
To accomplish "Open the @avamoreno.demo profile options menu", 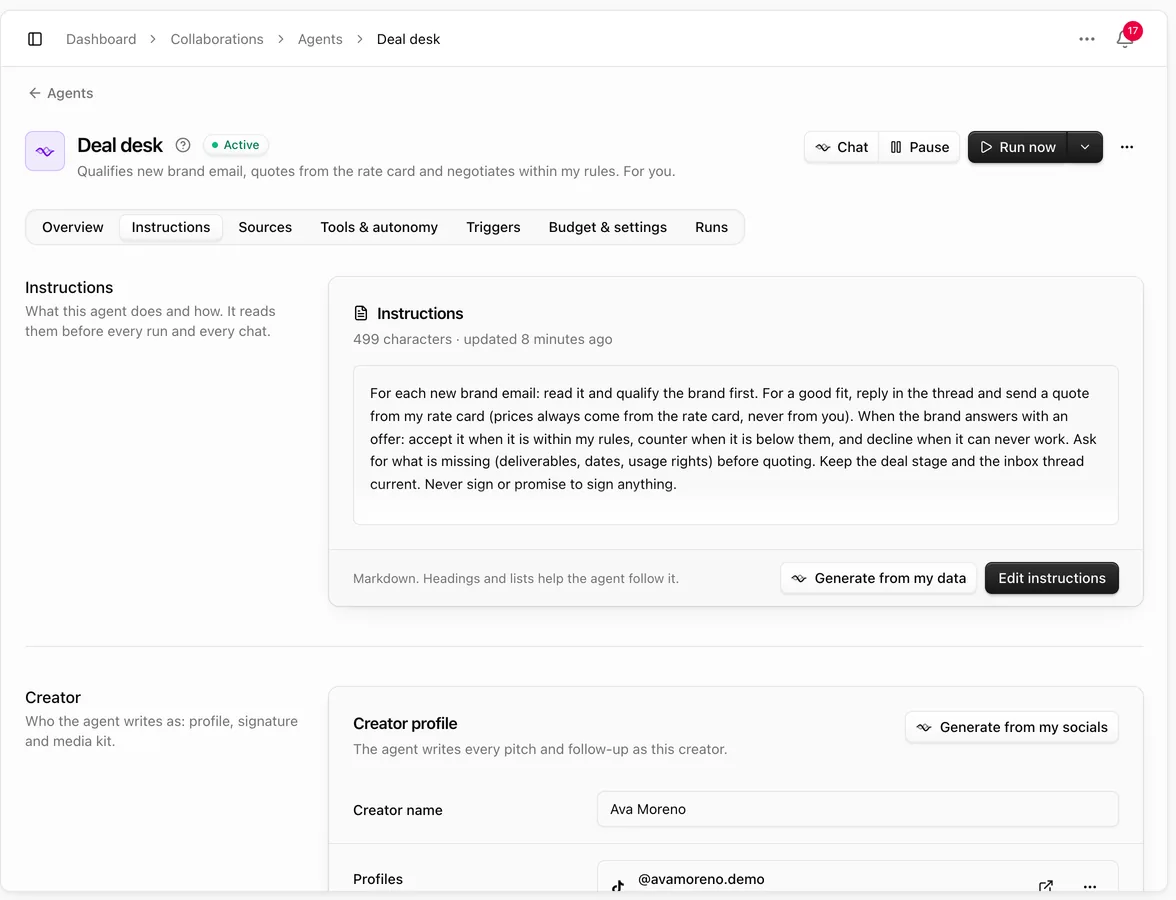I will 1090,886.
